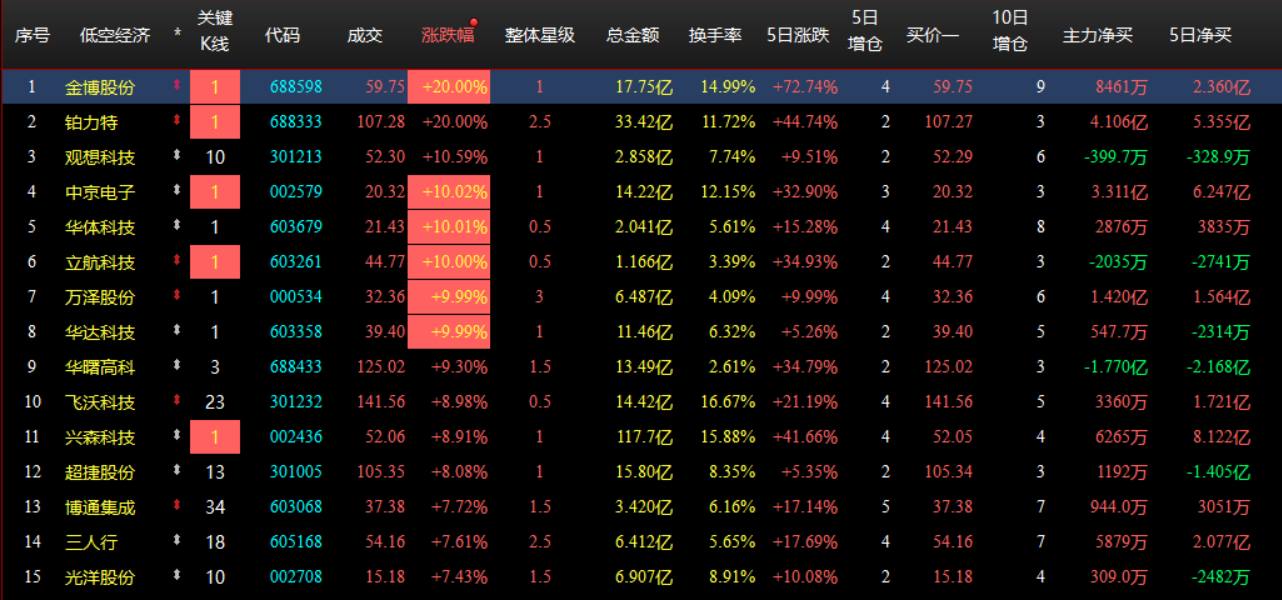Select stock name 华体科技
The image size is (1282, 600).
100,227
